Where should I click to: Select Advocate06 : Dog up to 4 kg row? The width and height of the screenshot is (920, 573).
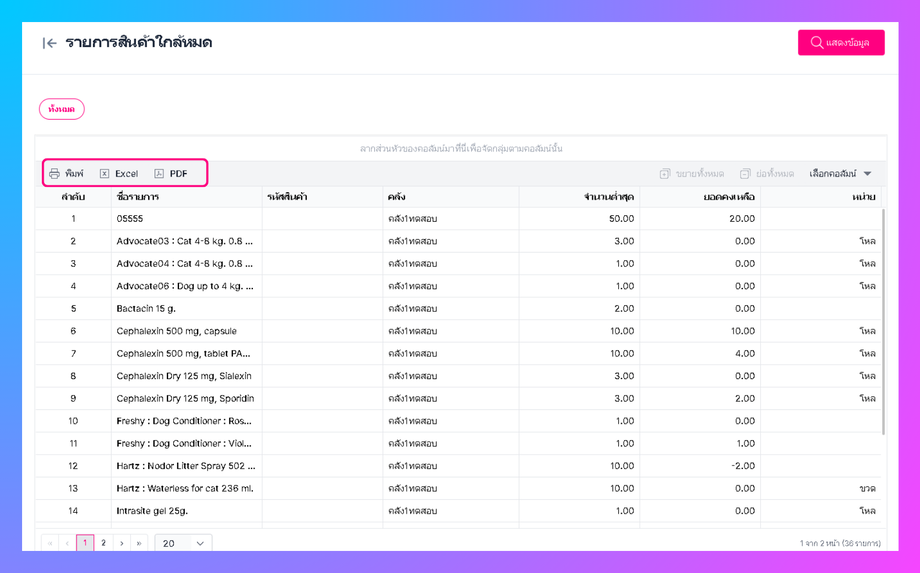[458, 286]
